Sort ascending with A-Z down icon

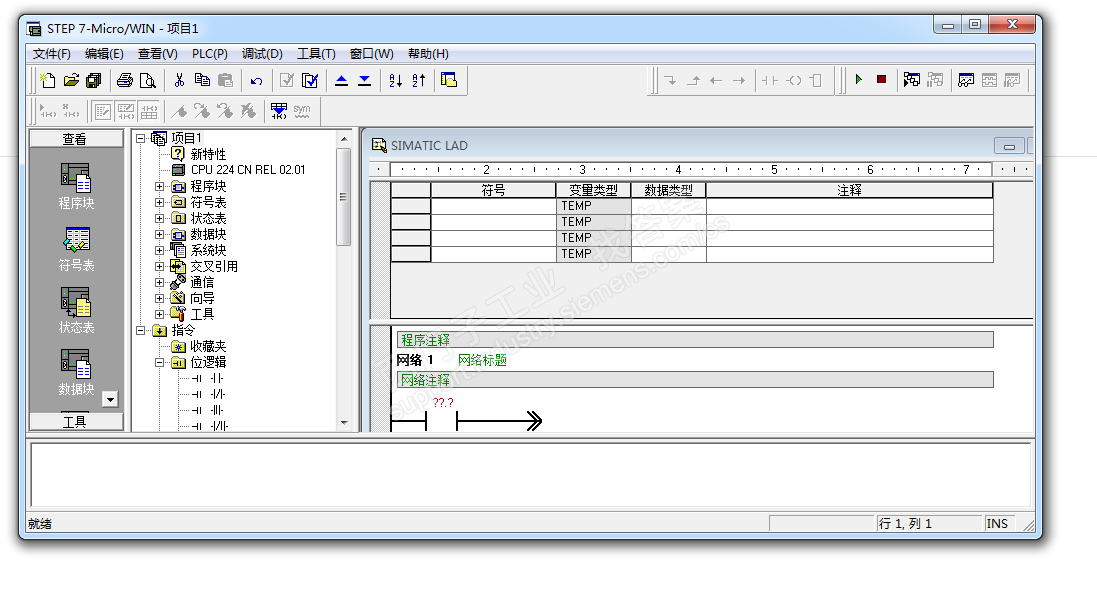(x=395, y=80)
